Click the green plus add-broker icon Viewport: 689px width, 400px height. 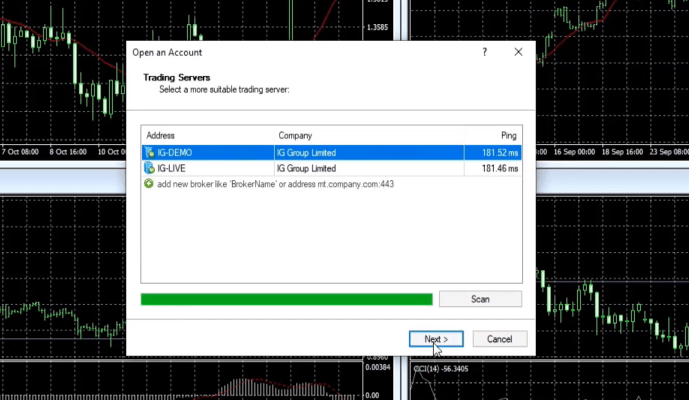pyautogui.click(x=149, y=184)
